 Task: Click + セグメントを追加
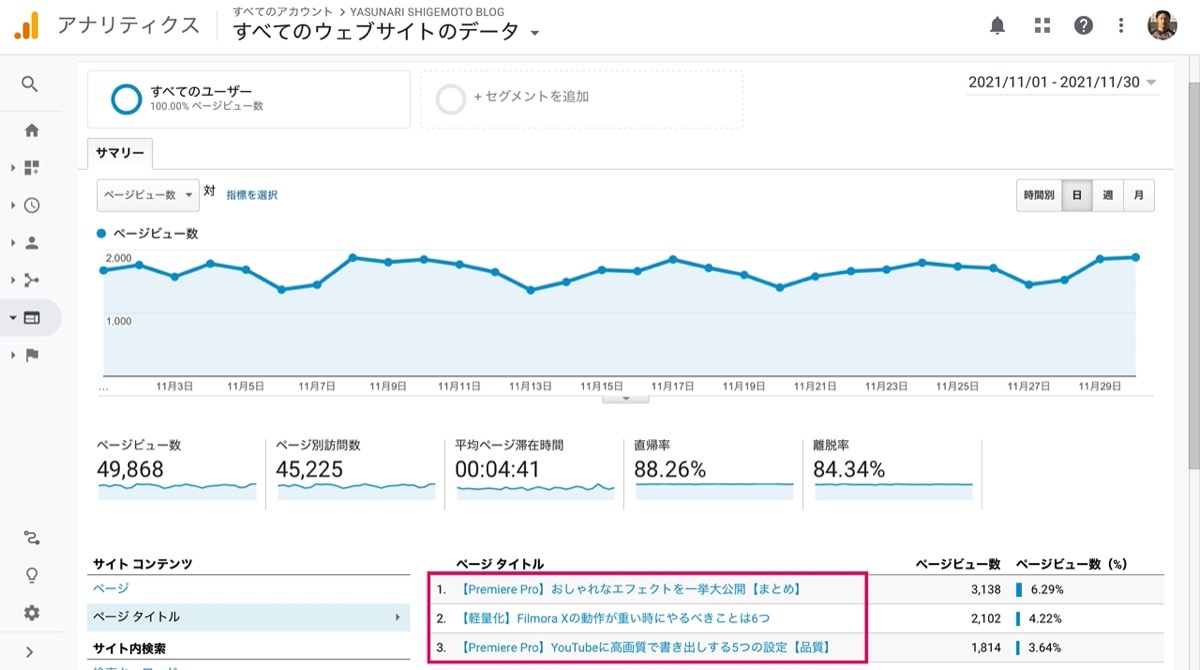pos(581,99)
